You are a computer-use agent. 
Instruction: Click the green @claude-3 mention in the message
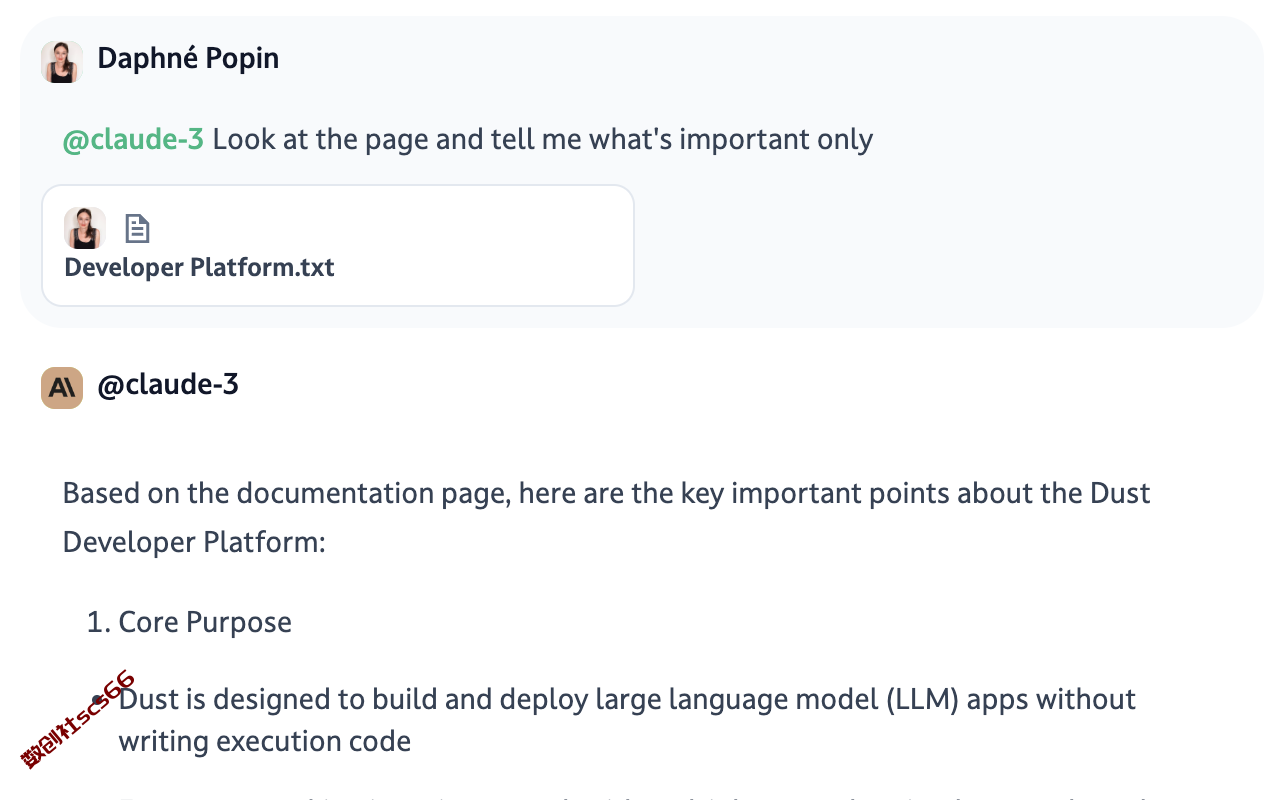pos(133,139)
